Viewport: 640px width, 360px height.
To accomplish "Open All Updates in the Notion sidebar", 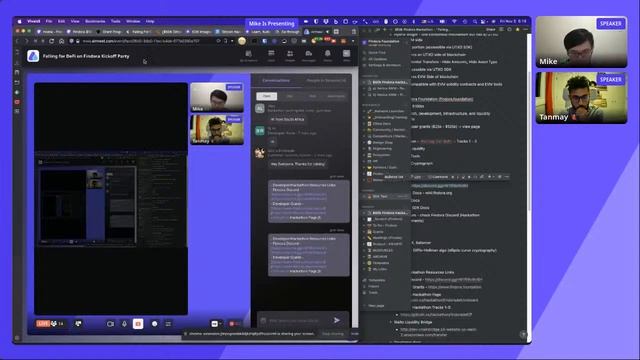I will (378, 59).
